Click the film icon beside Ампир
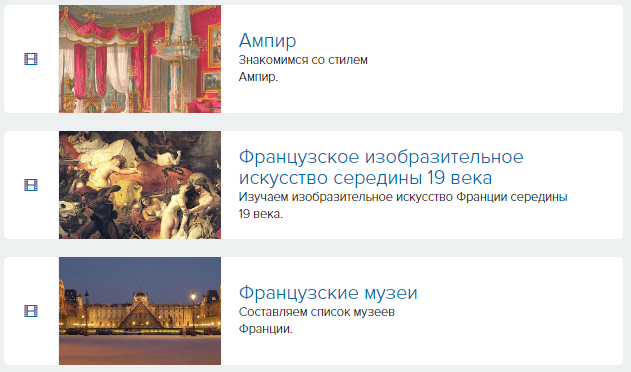This screenshot has width=631, height=372. tap(31, 59)
